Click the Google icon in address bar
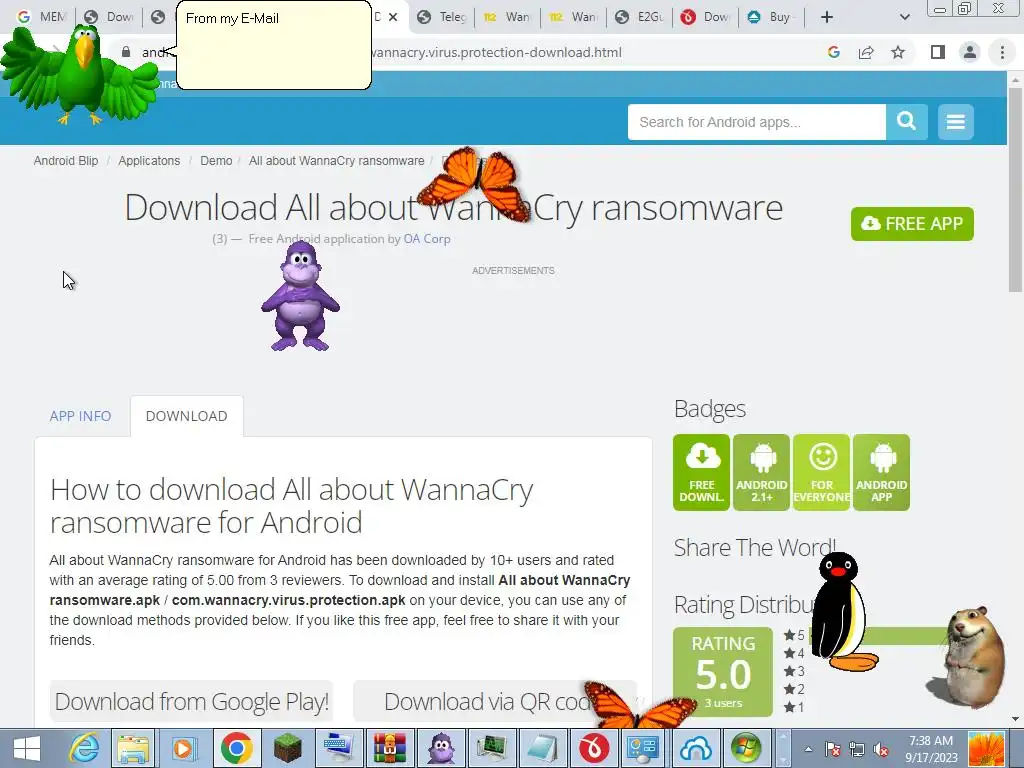The image size is (1024, 768). click(x=834, y=52)
